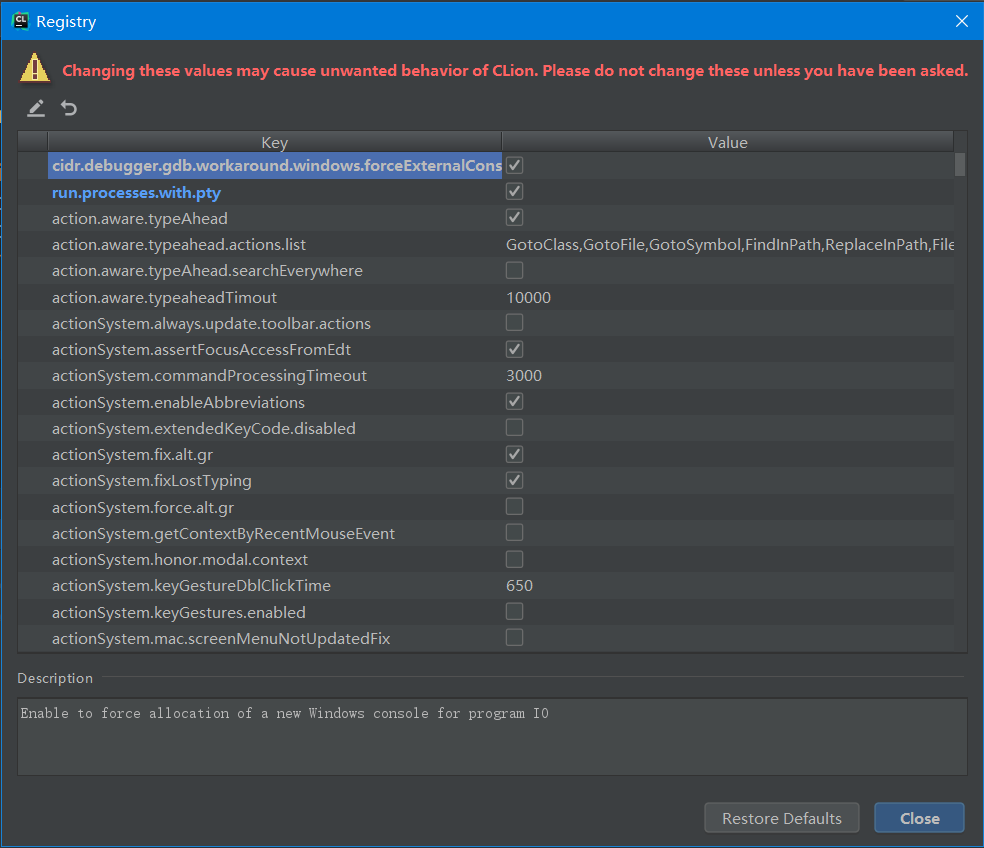Click the Close button
Viewport: 984px width, 848px height.
918,817
